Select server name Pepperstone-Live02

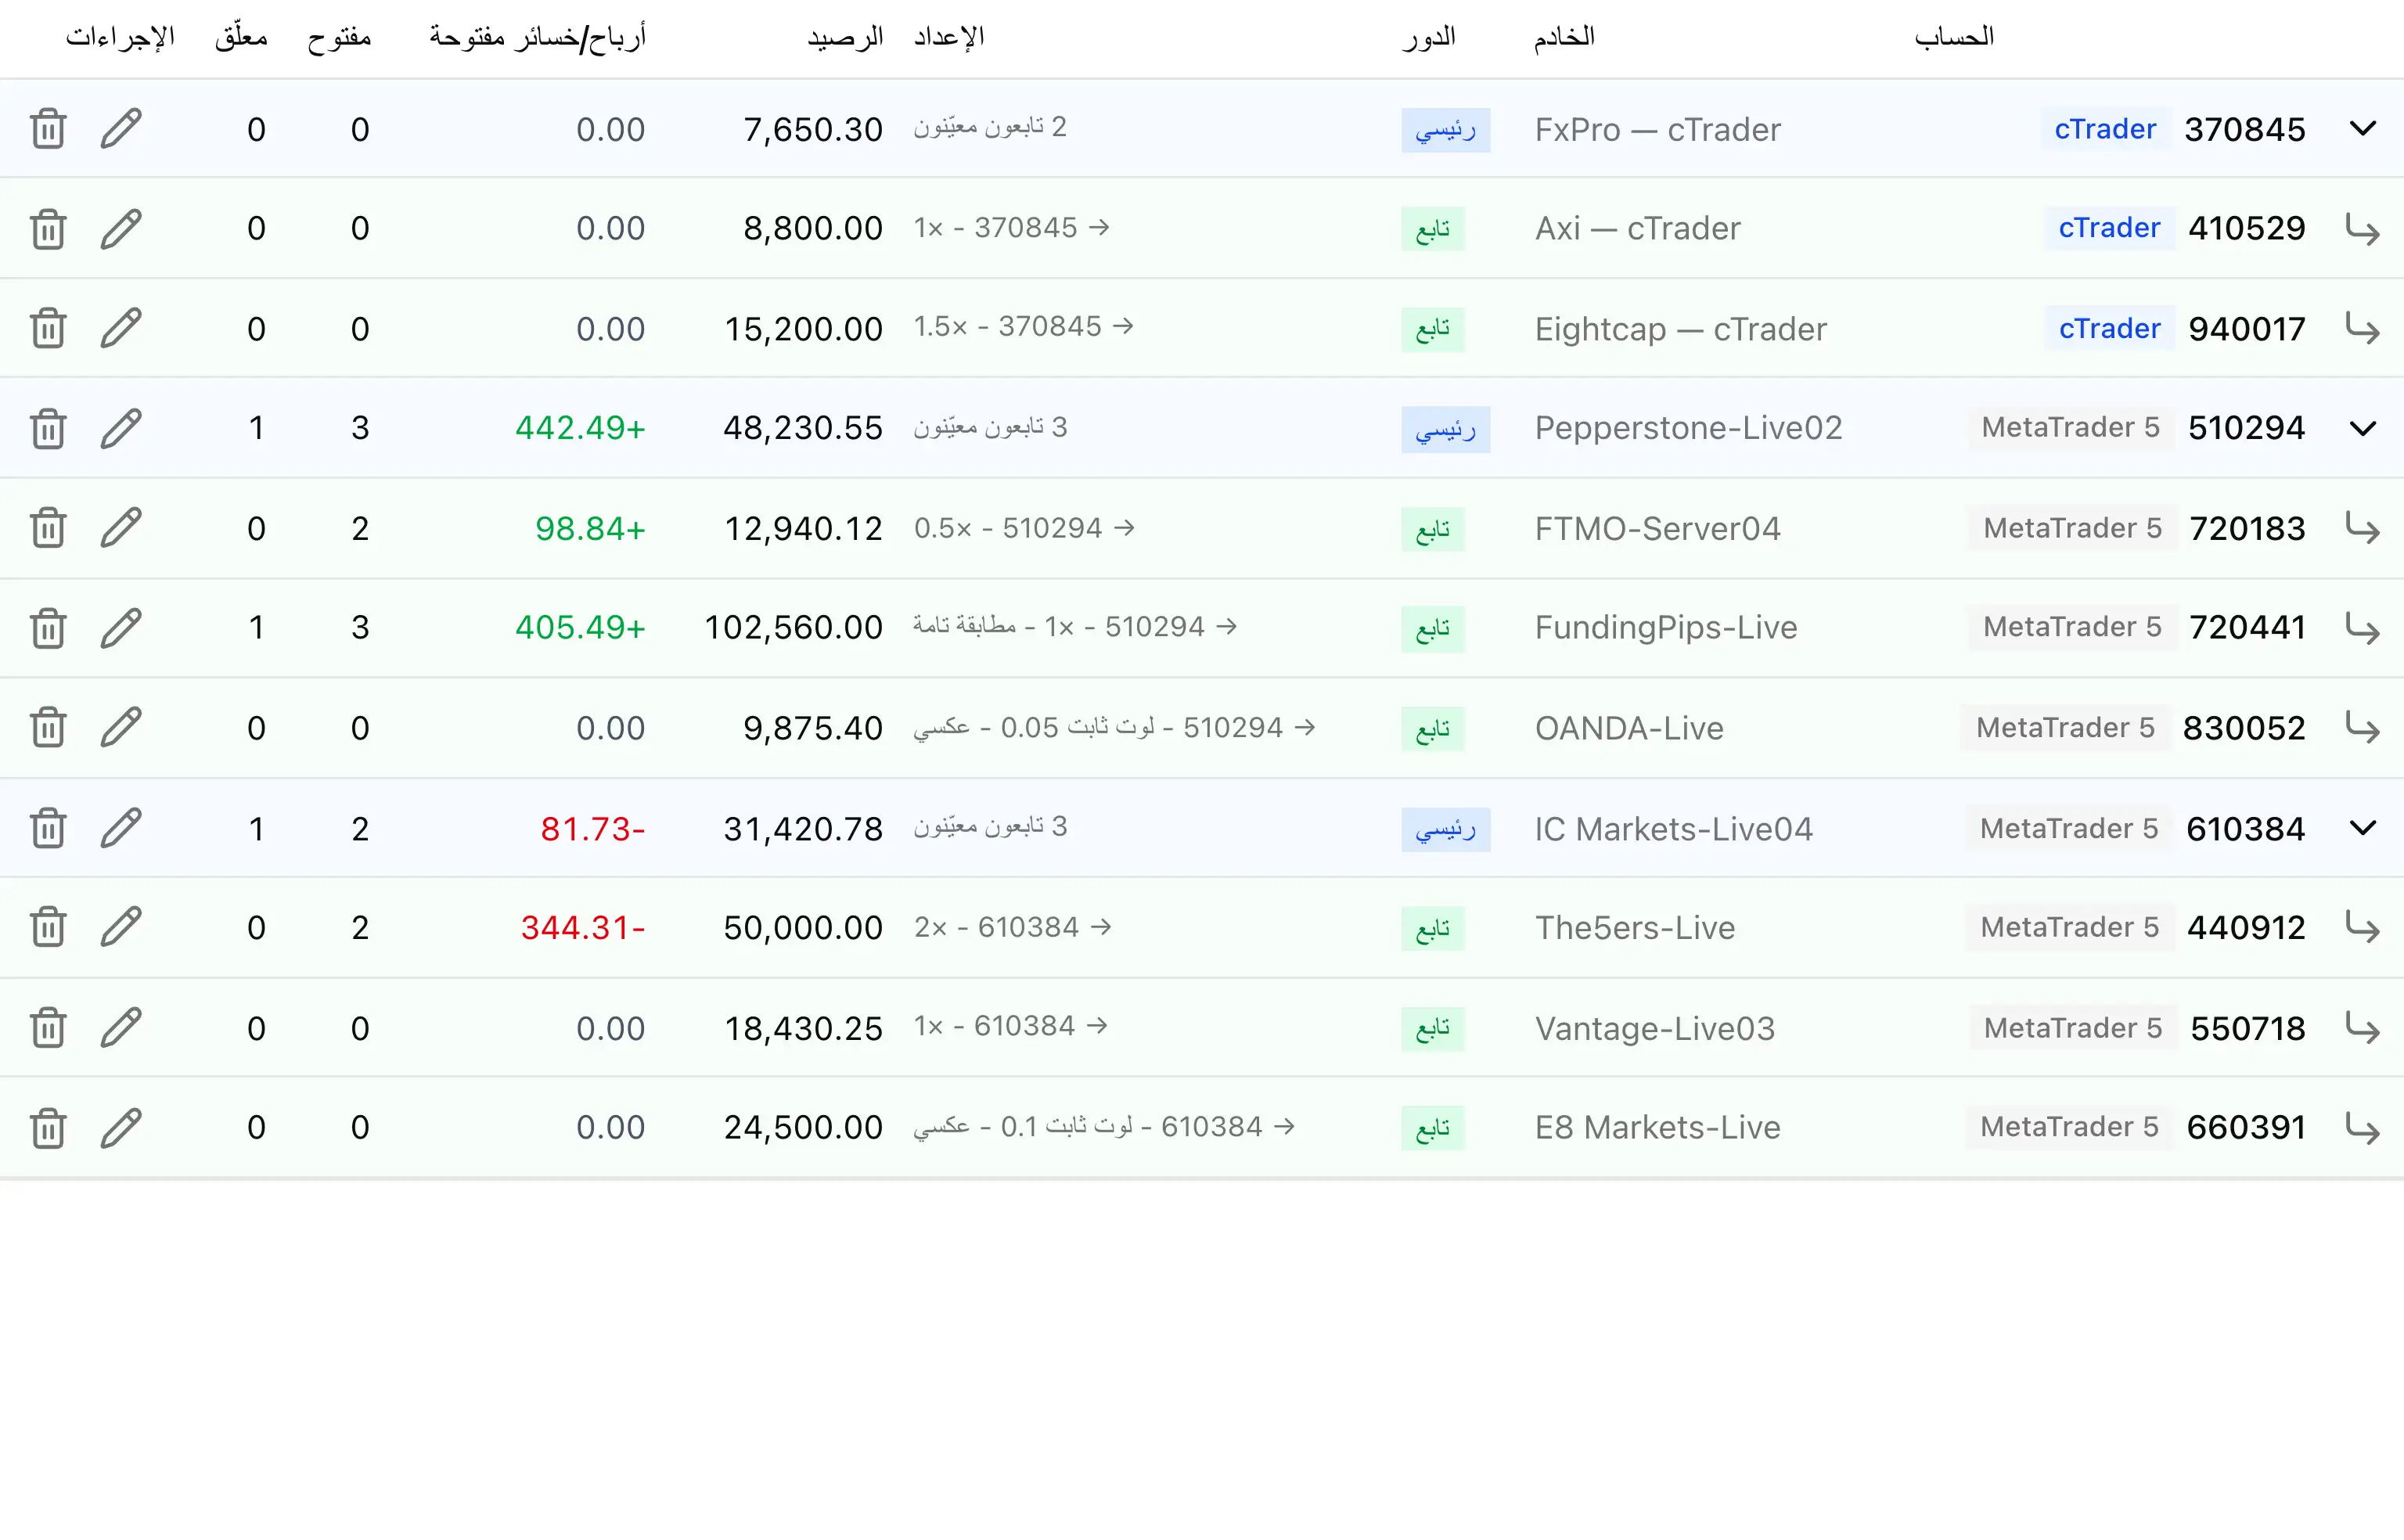coord(1688,428)
